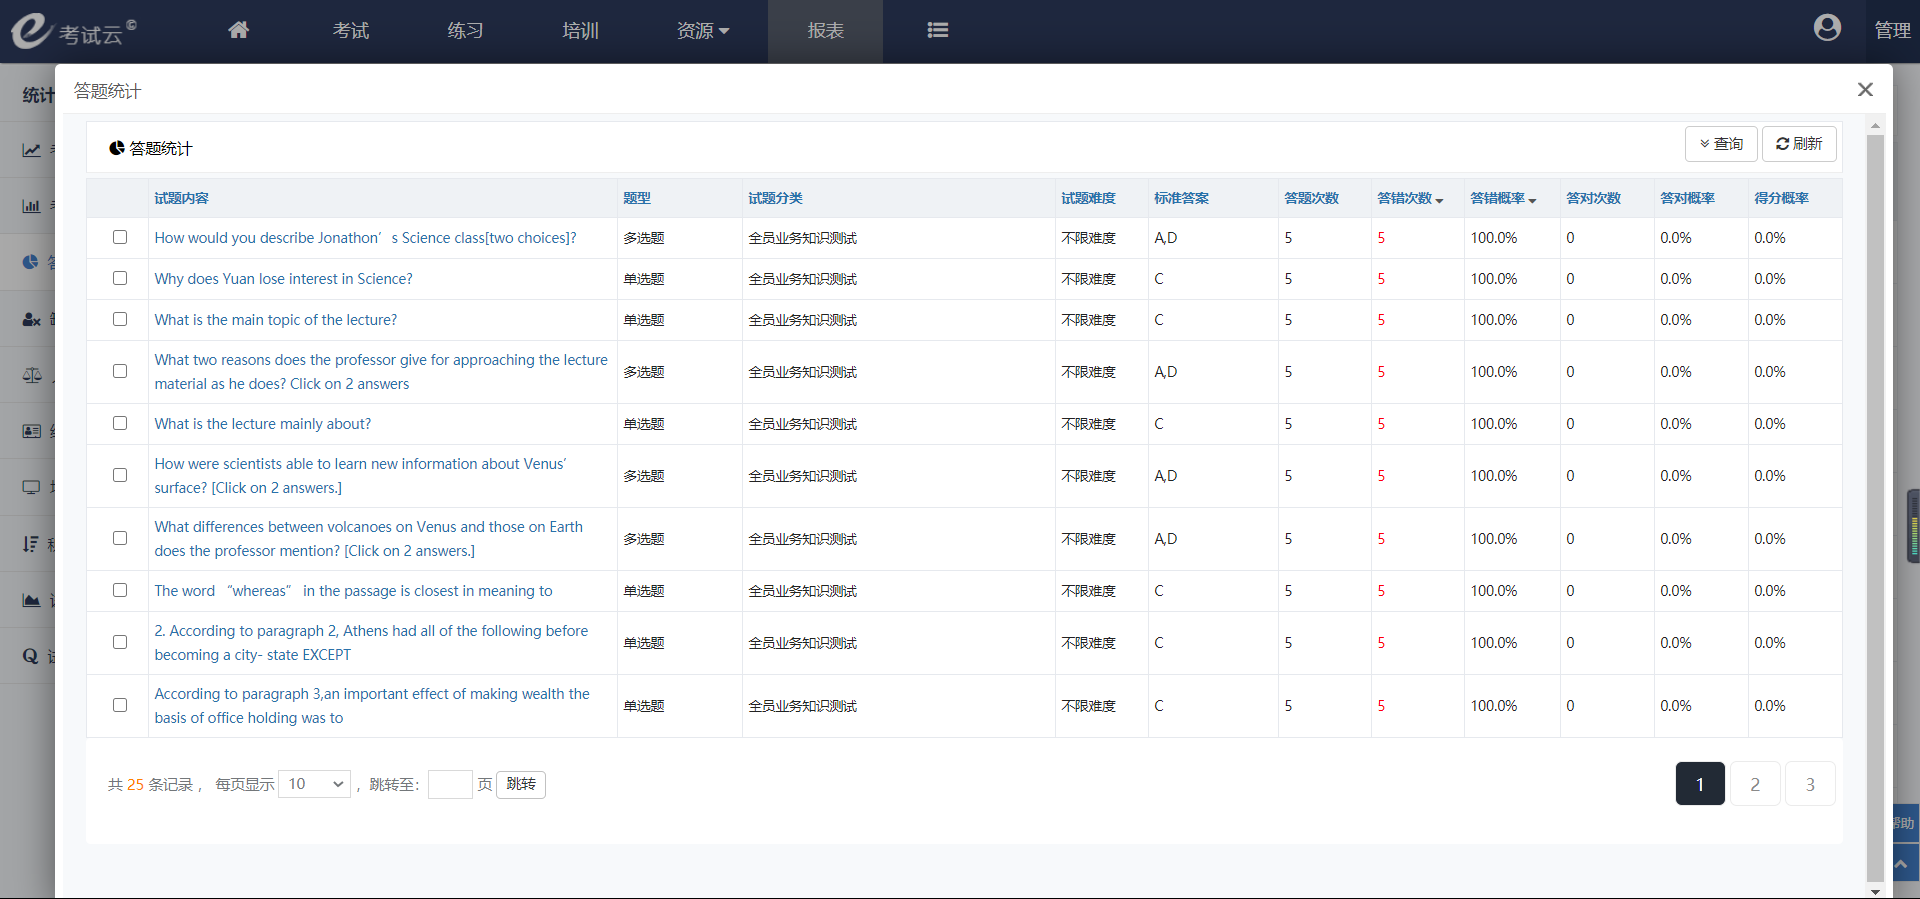This screenshot has height=899, width=1920.
Task: Open the 练习 menu
Action: point(465,31)
